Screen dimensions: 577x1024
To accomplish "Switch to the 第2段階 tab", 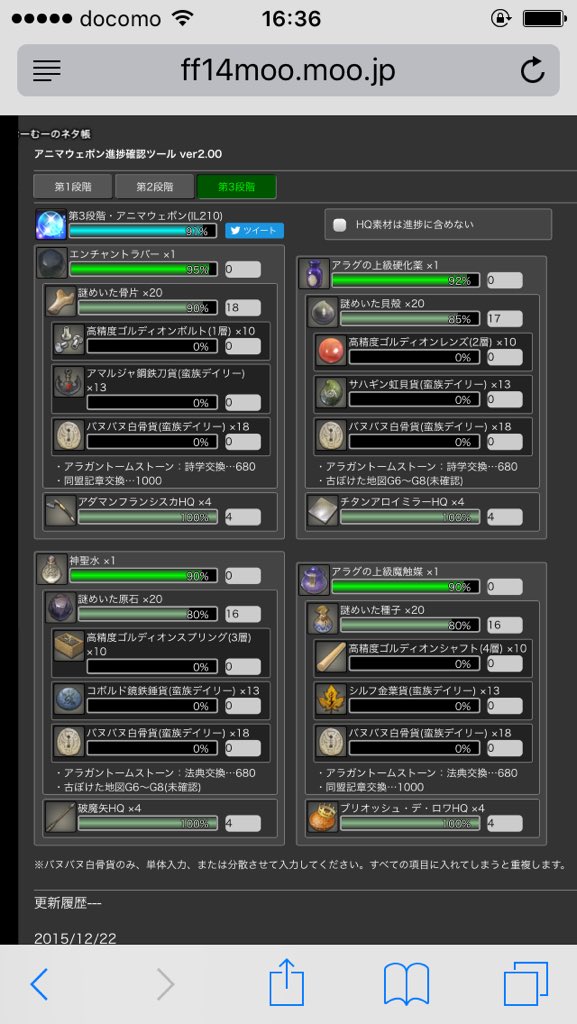I will click(155, 187).
